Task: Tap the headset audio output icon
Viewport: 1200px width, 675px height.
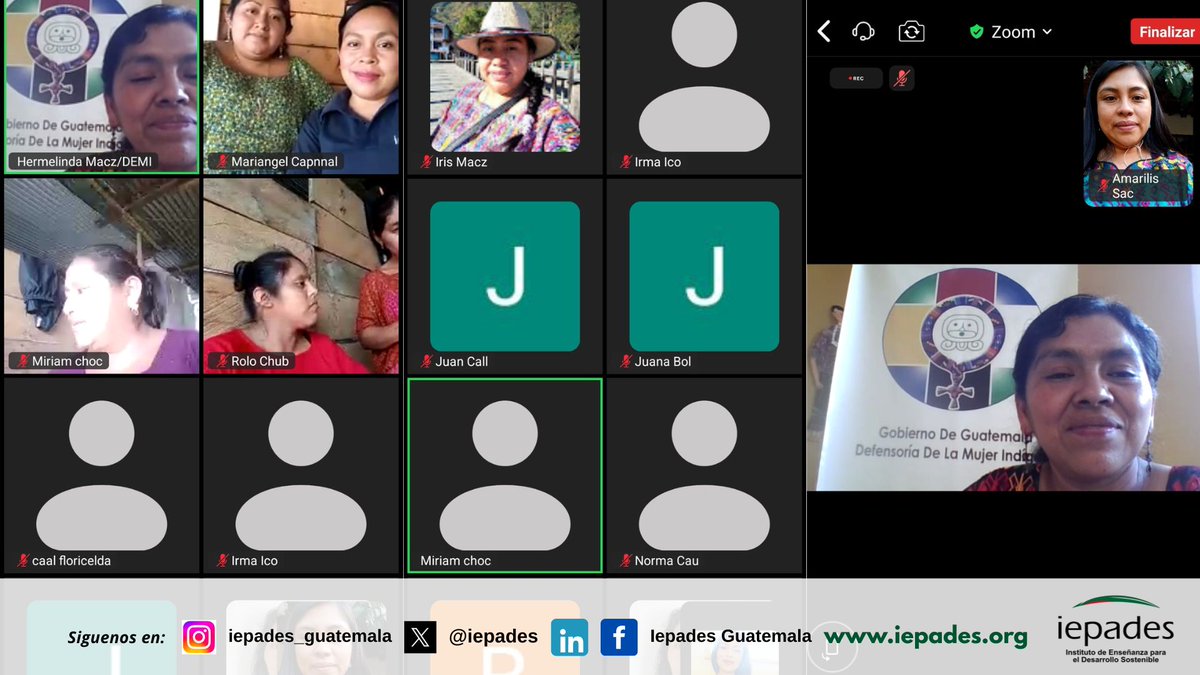Action: (863, 32)
